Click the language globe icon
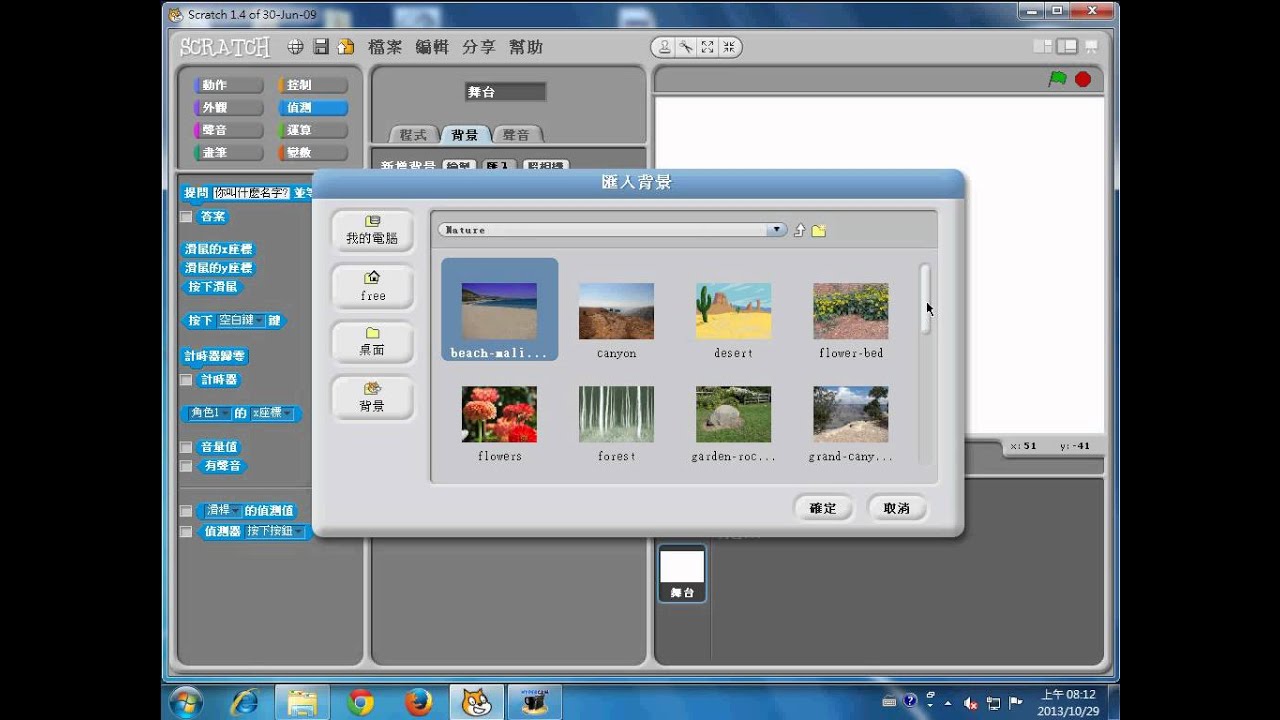The height and width of the screenshot is (720, 1280). tap(295, 47)
